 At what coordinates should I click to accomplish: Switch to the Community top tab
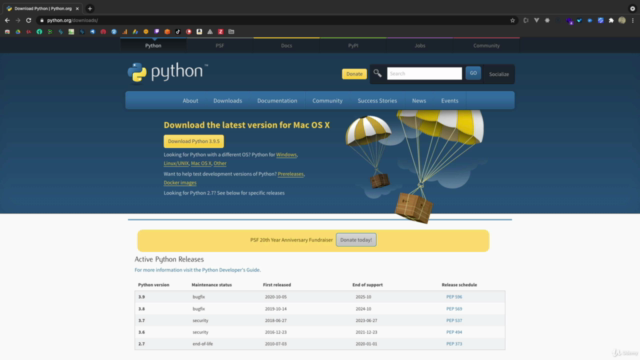pyautogui.click(x=486, y=46)
